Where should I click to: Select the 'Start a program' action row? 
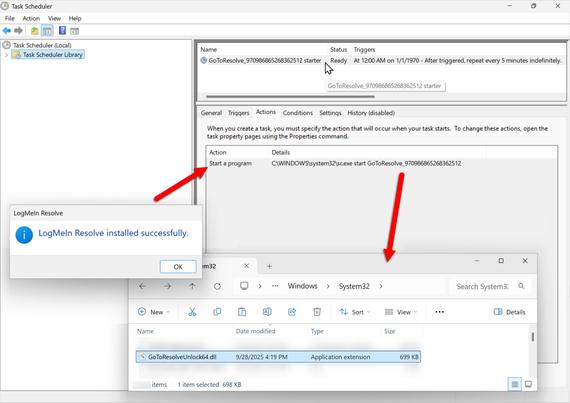point(381,163)
